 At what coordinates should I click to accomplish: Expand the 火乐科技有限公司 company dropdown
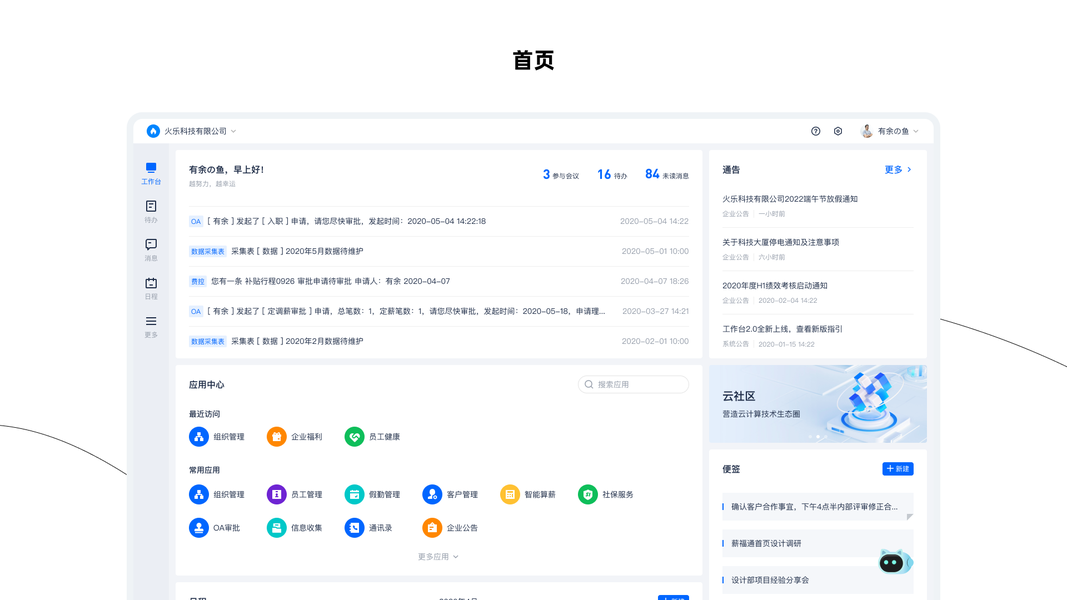click(x=200, y=131)
